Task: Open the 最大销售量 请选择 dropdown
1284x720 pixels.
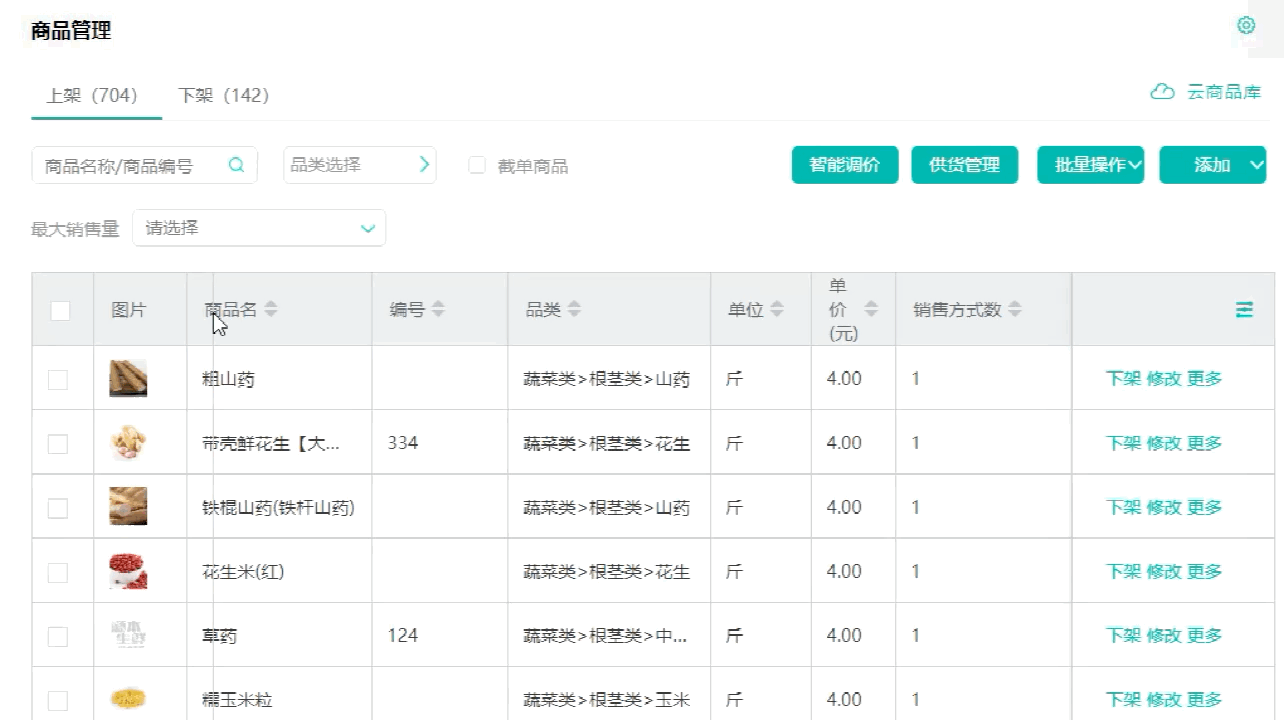Action: click(x=260, y=228)
